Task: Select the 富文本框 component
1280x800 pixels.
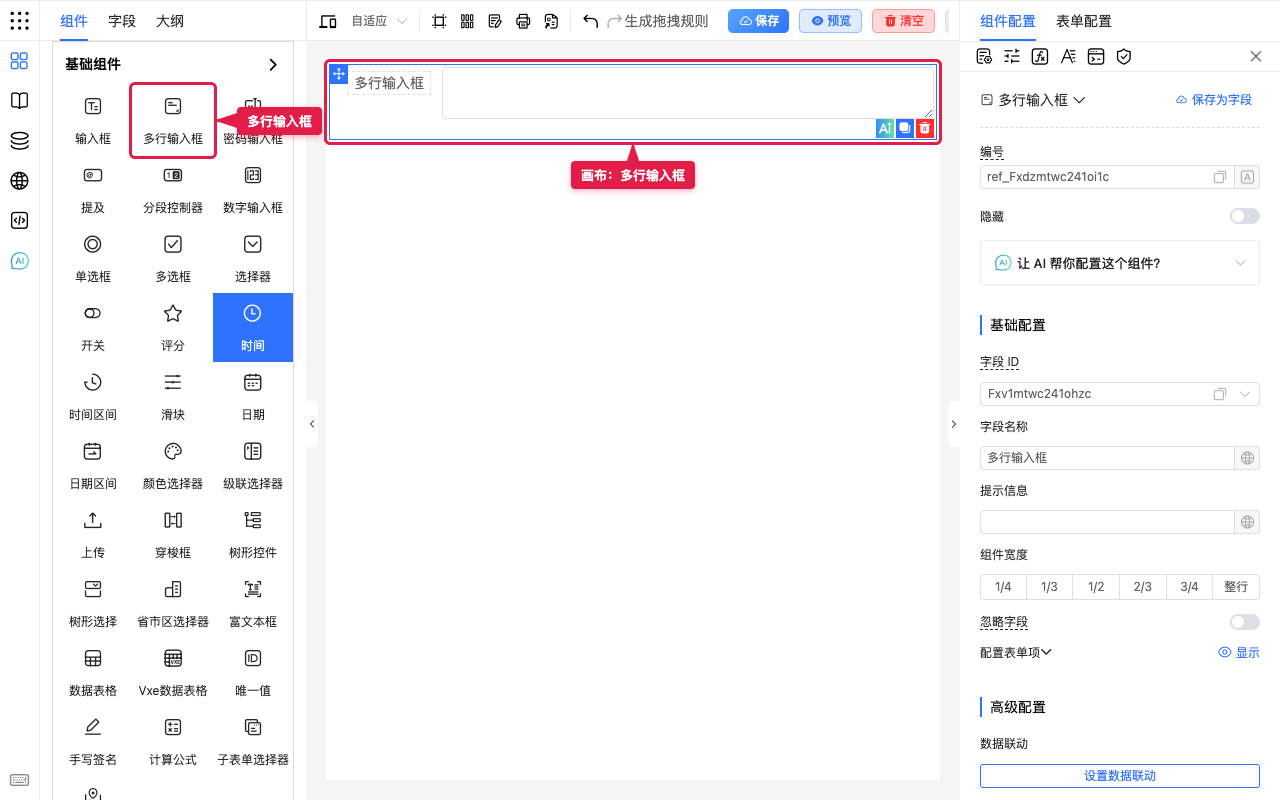Action: click(253, 603)
